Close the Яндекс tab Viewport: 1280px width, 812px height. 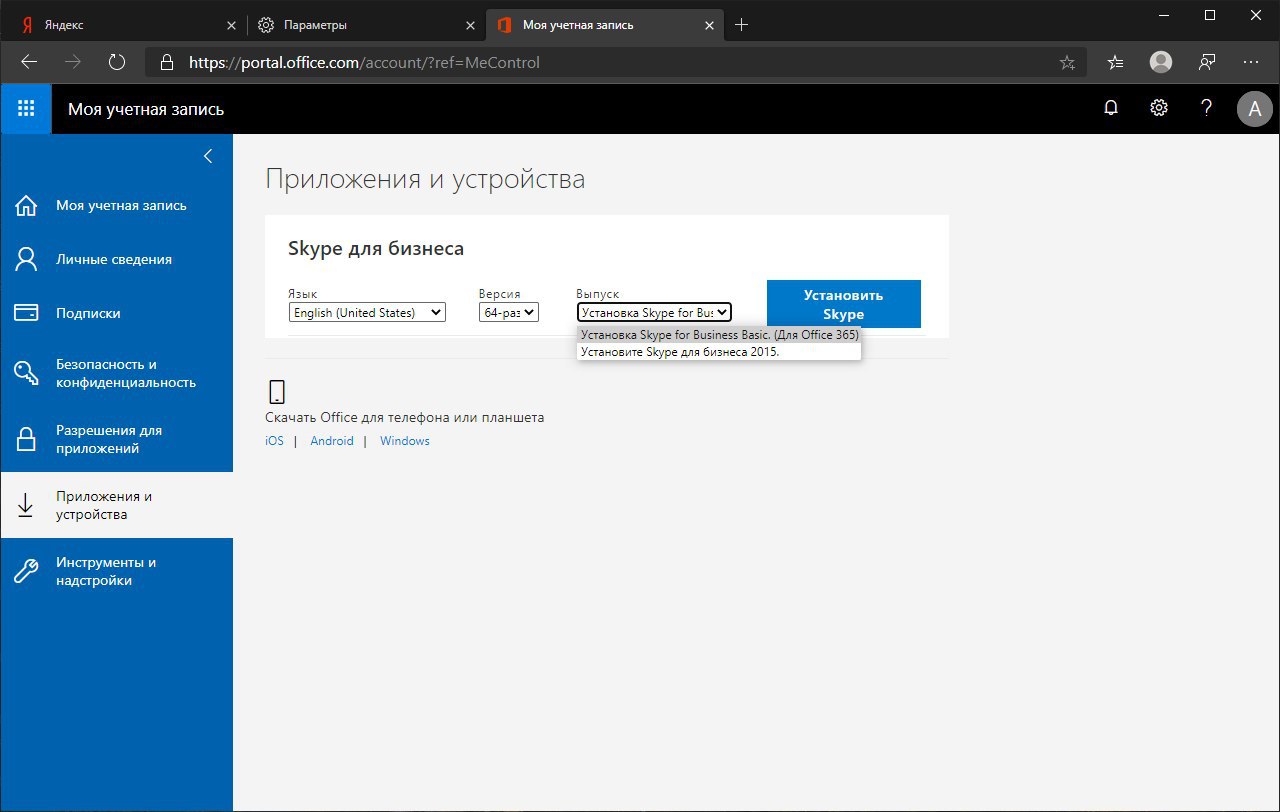coord(231,25)
